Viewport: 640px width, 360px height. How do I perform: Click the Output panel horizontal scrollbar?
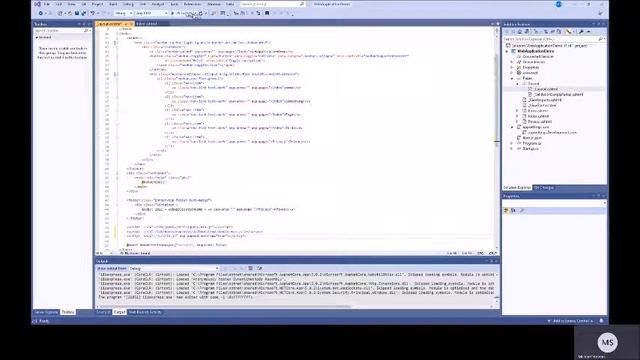click(296, 306)
